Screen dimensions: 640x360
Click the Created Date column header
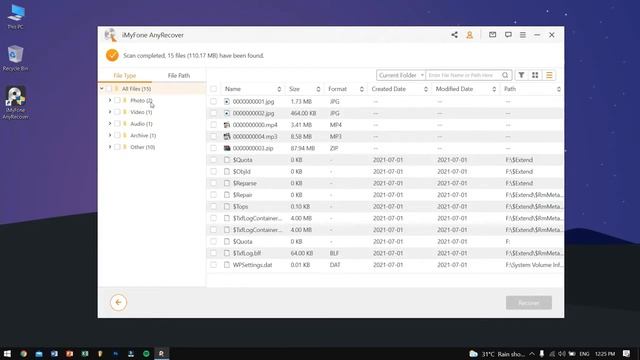(389, 89)
